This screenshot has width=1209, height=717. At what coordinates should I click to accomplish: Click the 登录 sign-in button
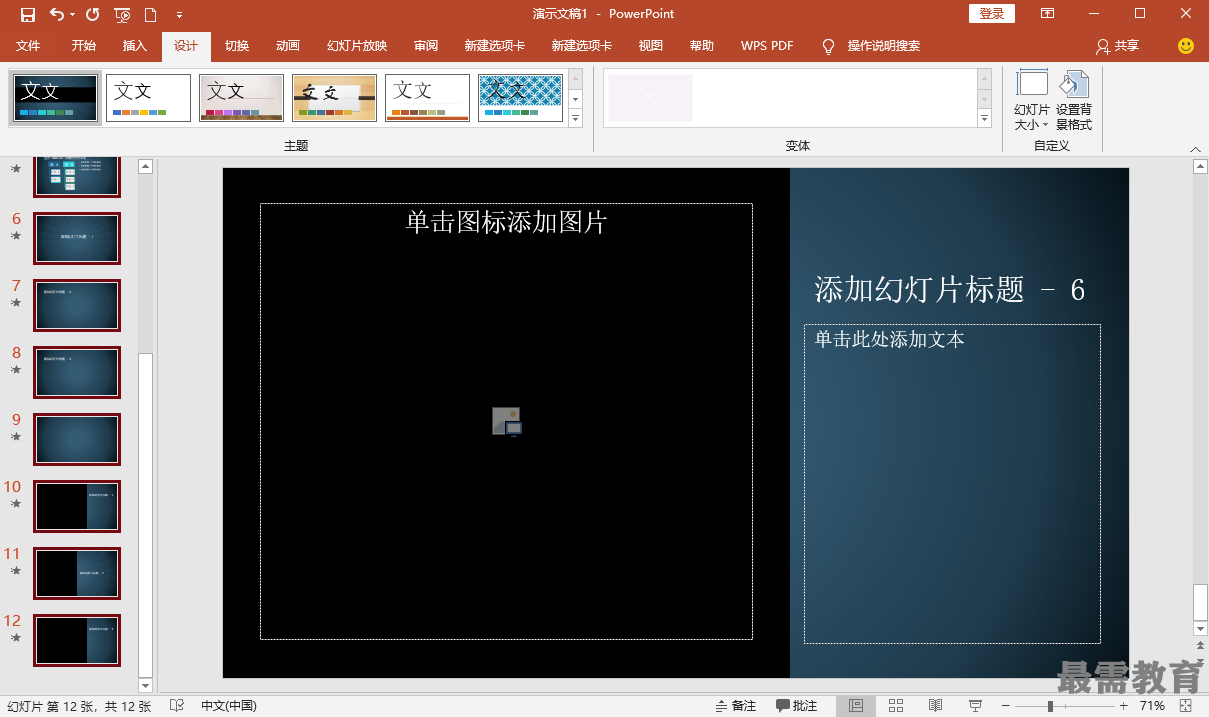coord(992,13)
